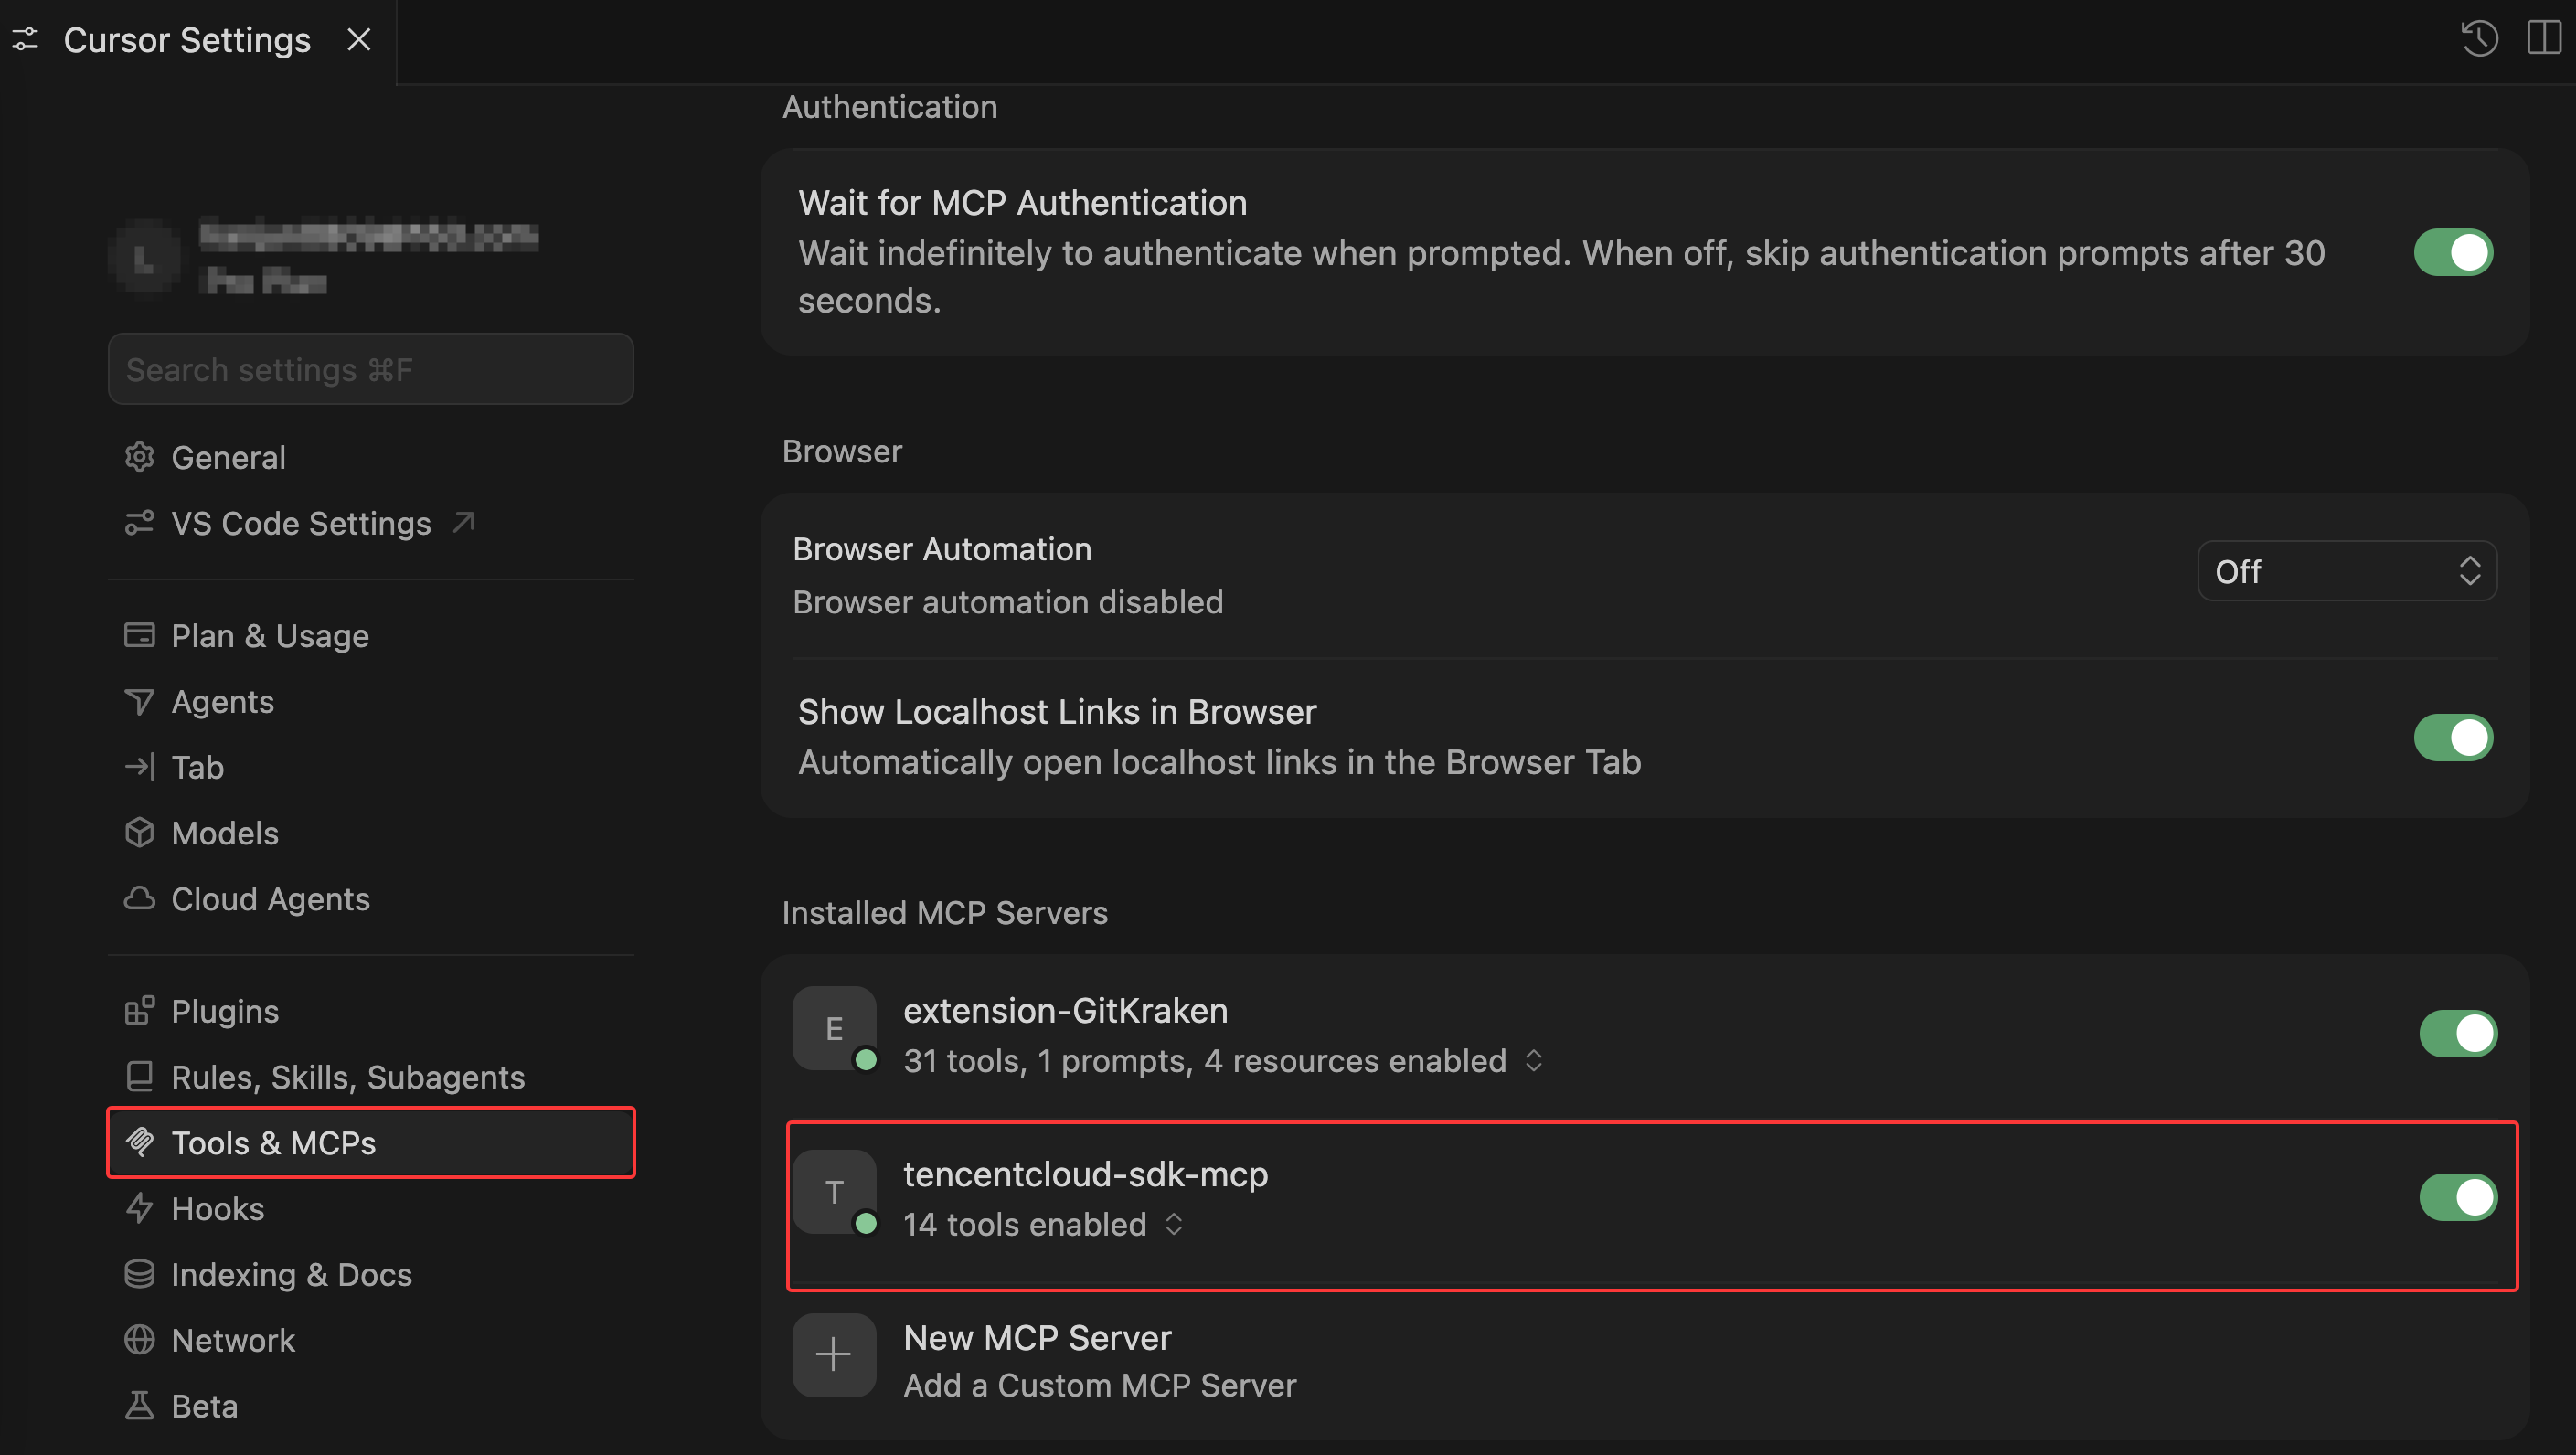Click the Beta flask icon

pyautogui.click(x=139, y=1406)
